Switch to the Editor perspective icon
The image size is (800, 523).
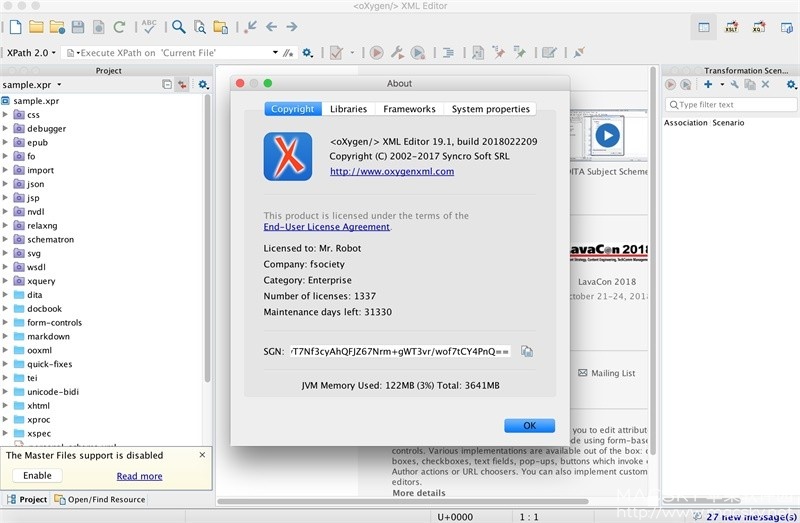tap(704, 27)
